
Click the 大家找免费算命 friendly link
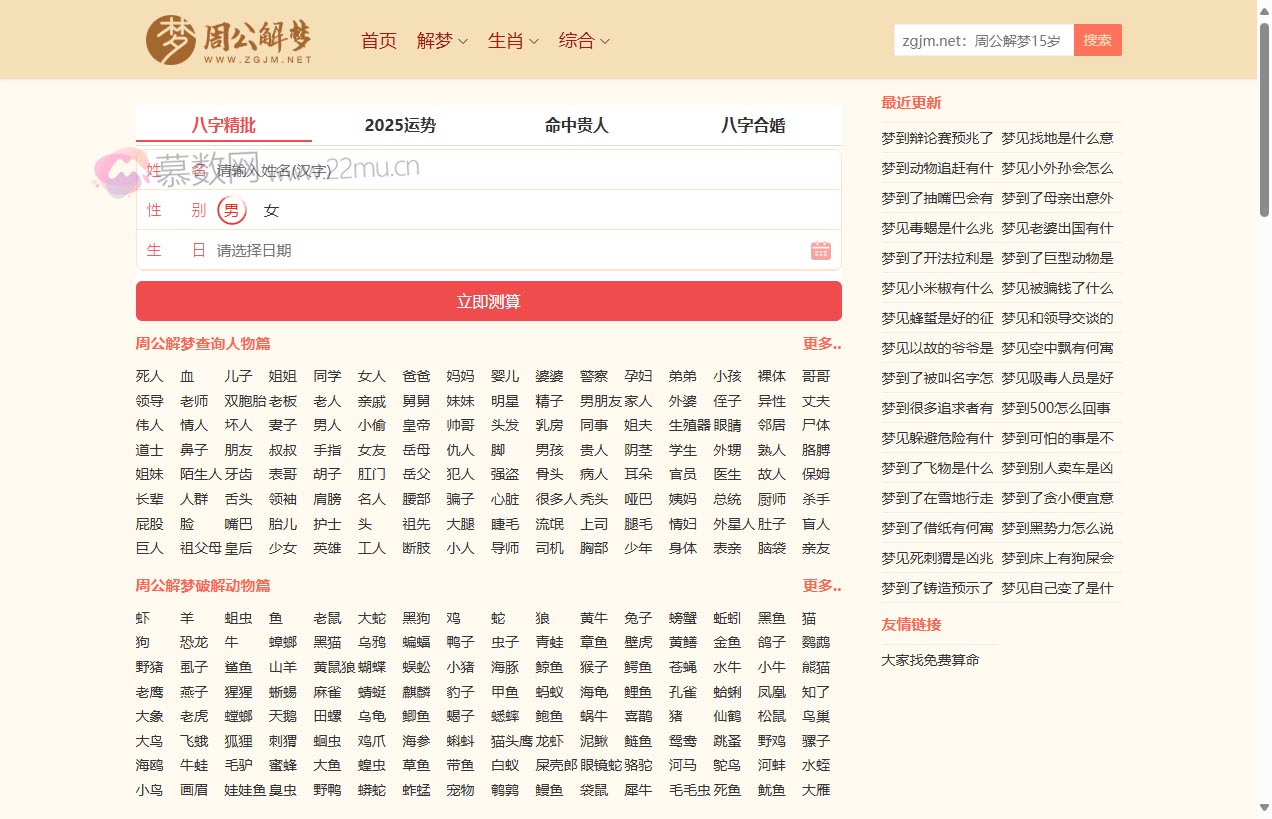click(x=928, y=660)
